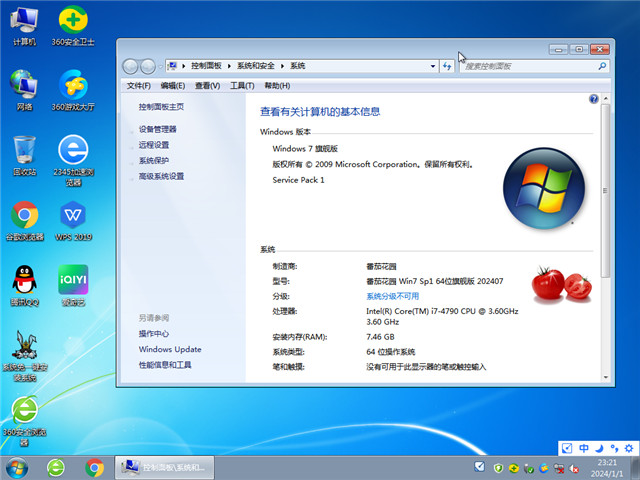Click the scrollbar up arrow
The height and width of the screenshot is (480, 640).
pos(605,99)
